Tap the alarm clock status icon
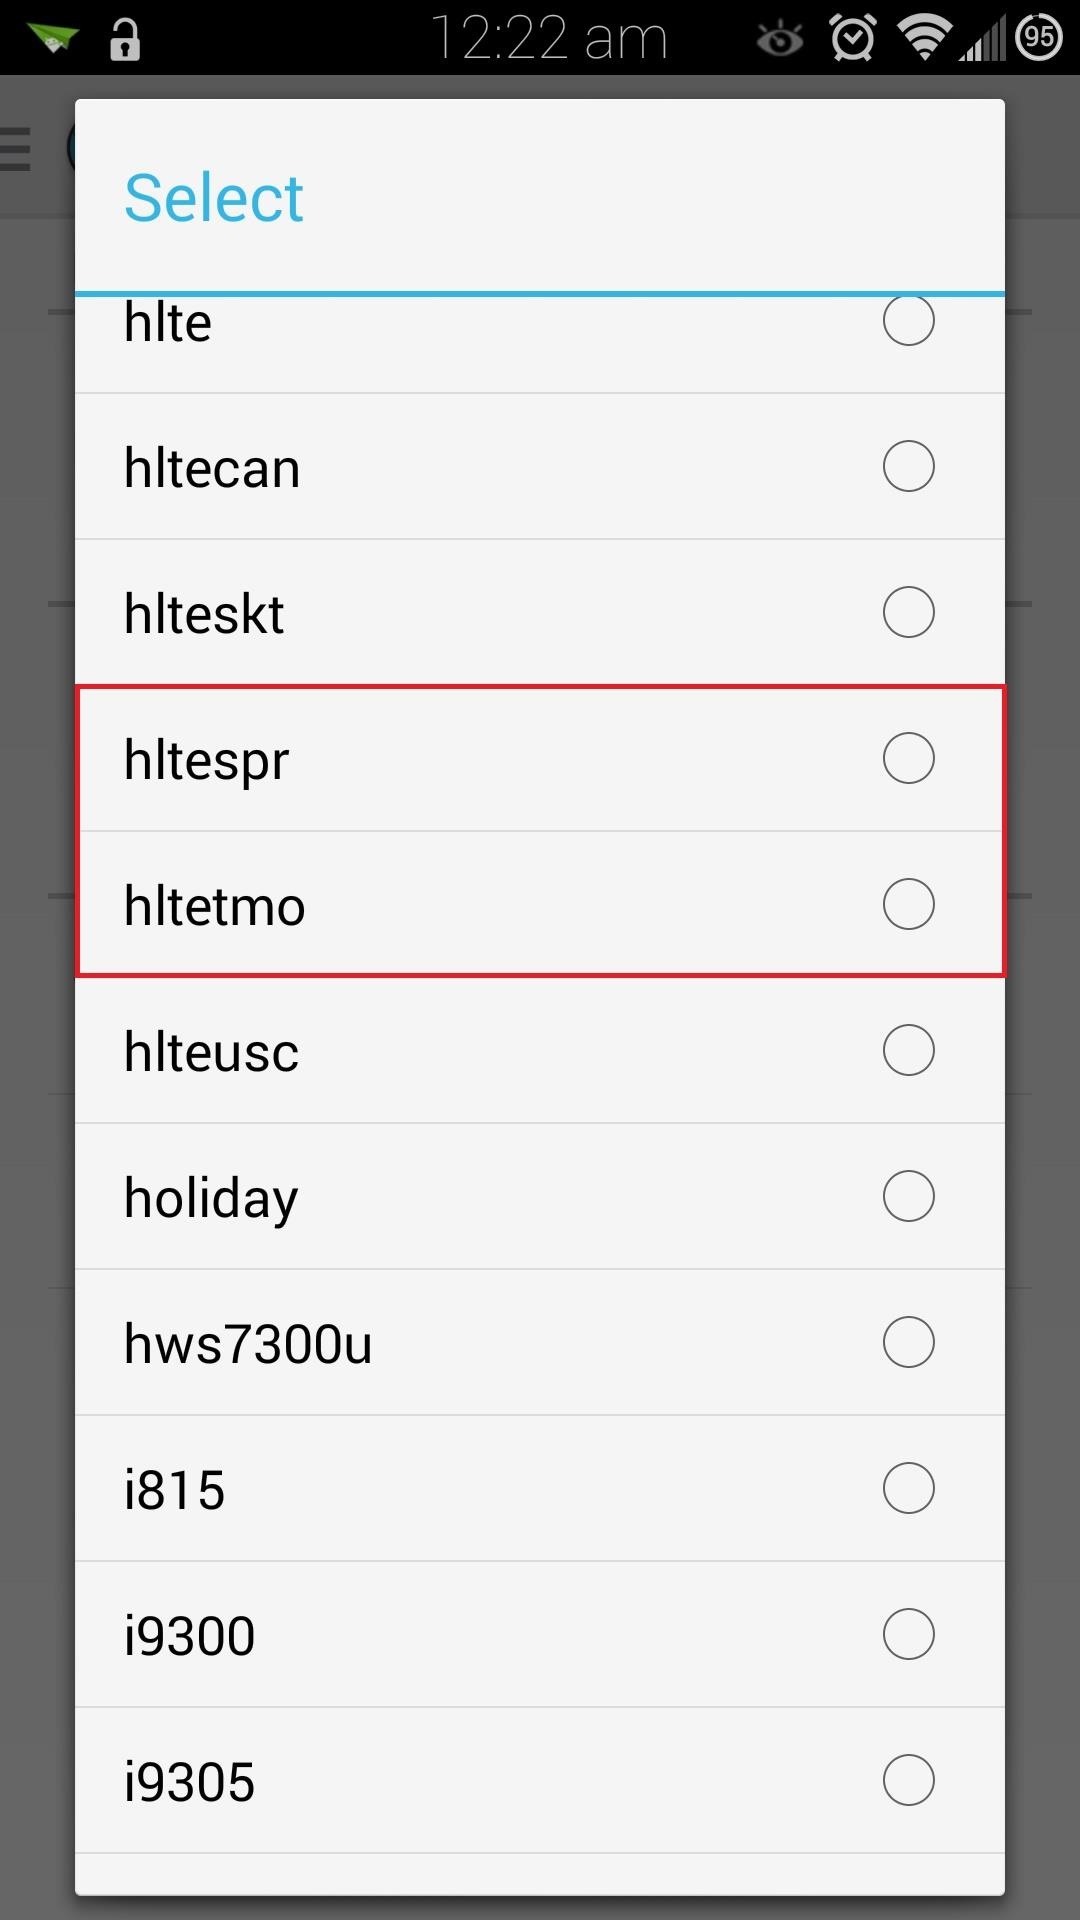This screenshot has height=1920, width=1080. [853, 38]
